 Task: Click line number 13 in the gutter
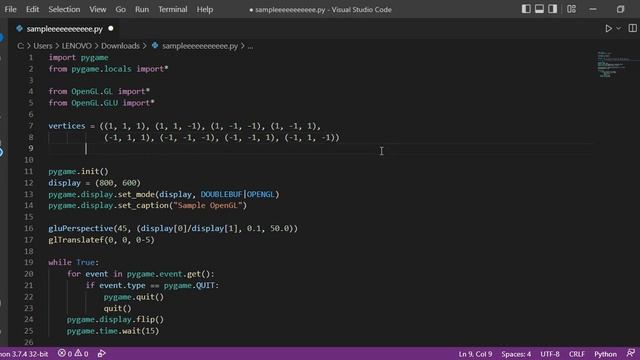pos(29,194)
